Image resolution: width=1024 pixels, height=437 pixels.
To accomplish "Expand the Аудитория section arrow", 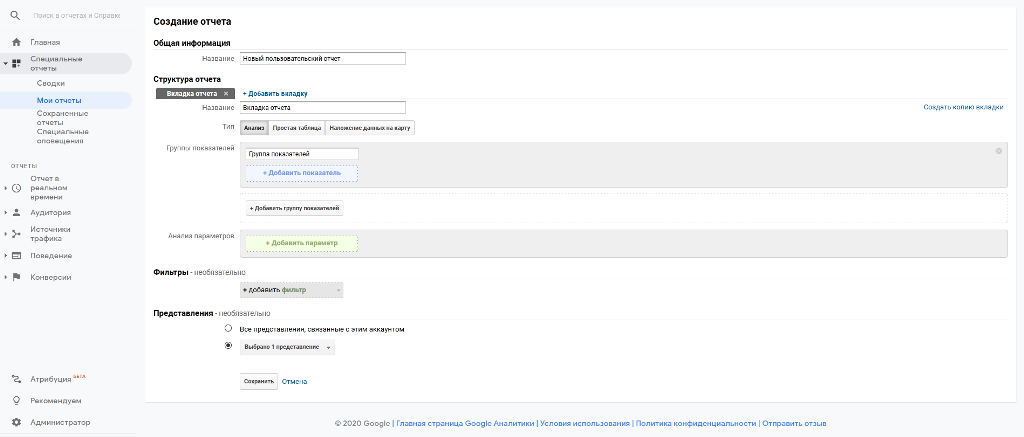I will coord(5,212).
